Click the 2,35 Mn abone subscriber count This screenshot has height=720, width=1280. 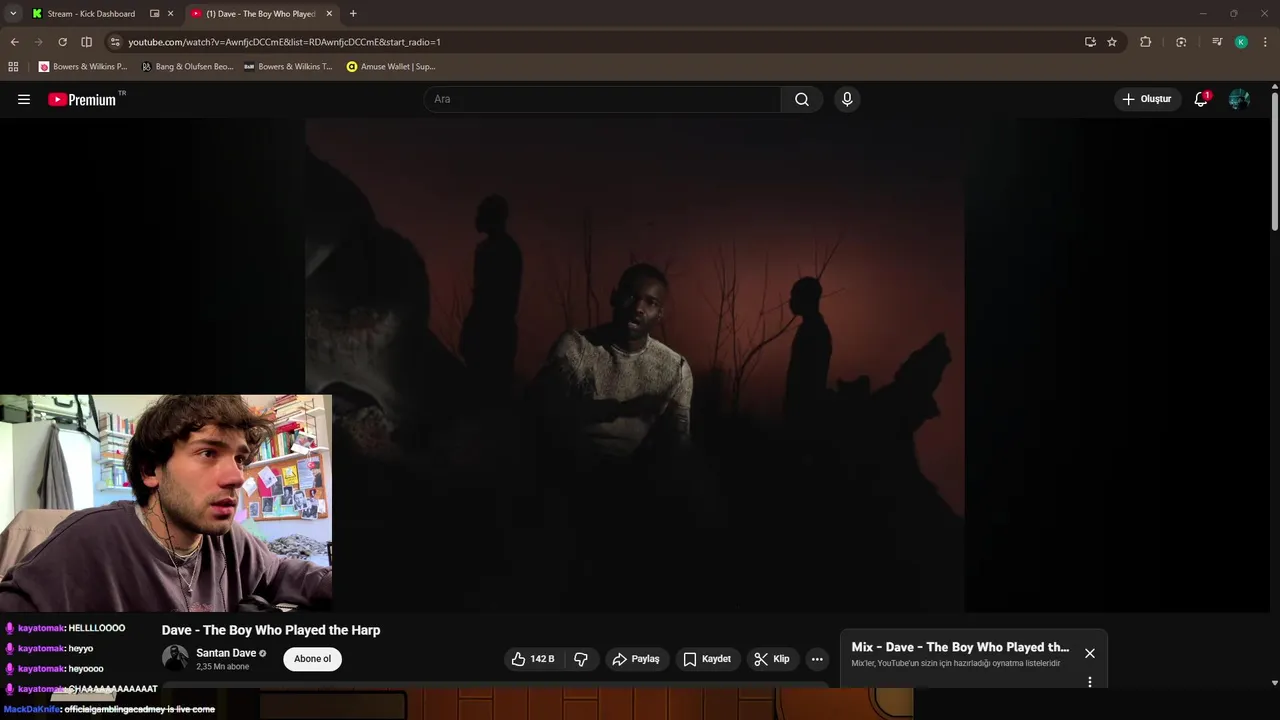222,667
